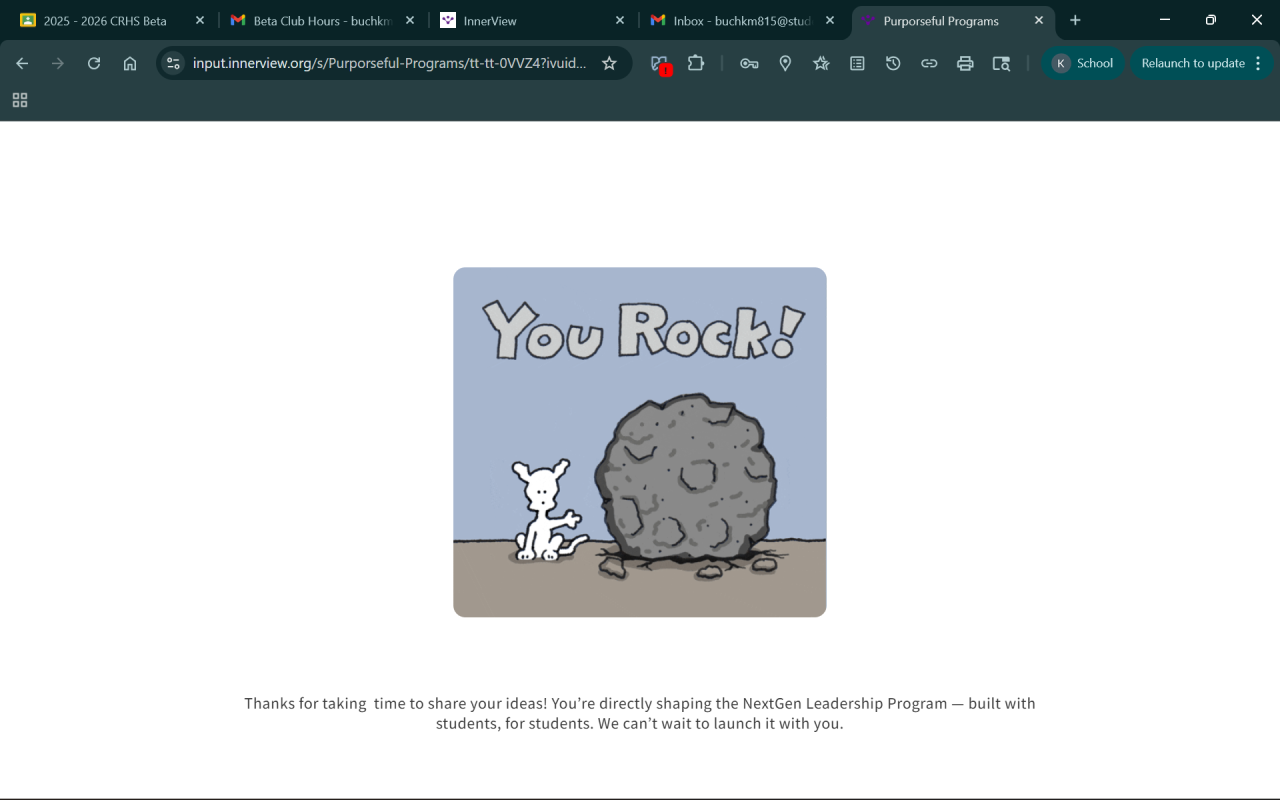This screenshot has height=800, width=1280.
Task: Click the location pin toolbar icon
Action: click(785, 63)
